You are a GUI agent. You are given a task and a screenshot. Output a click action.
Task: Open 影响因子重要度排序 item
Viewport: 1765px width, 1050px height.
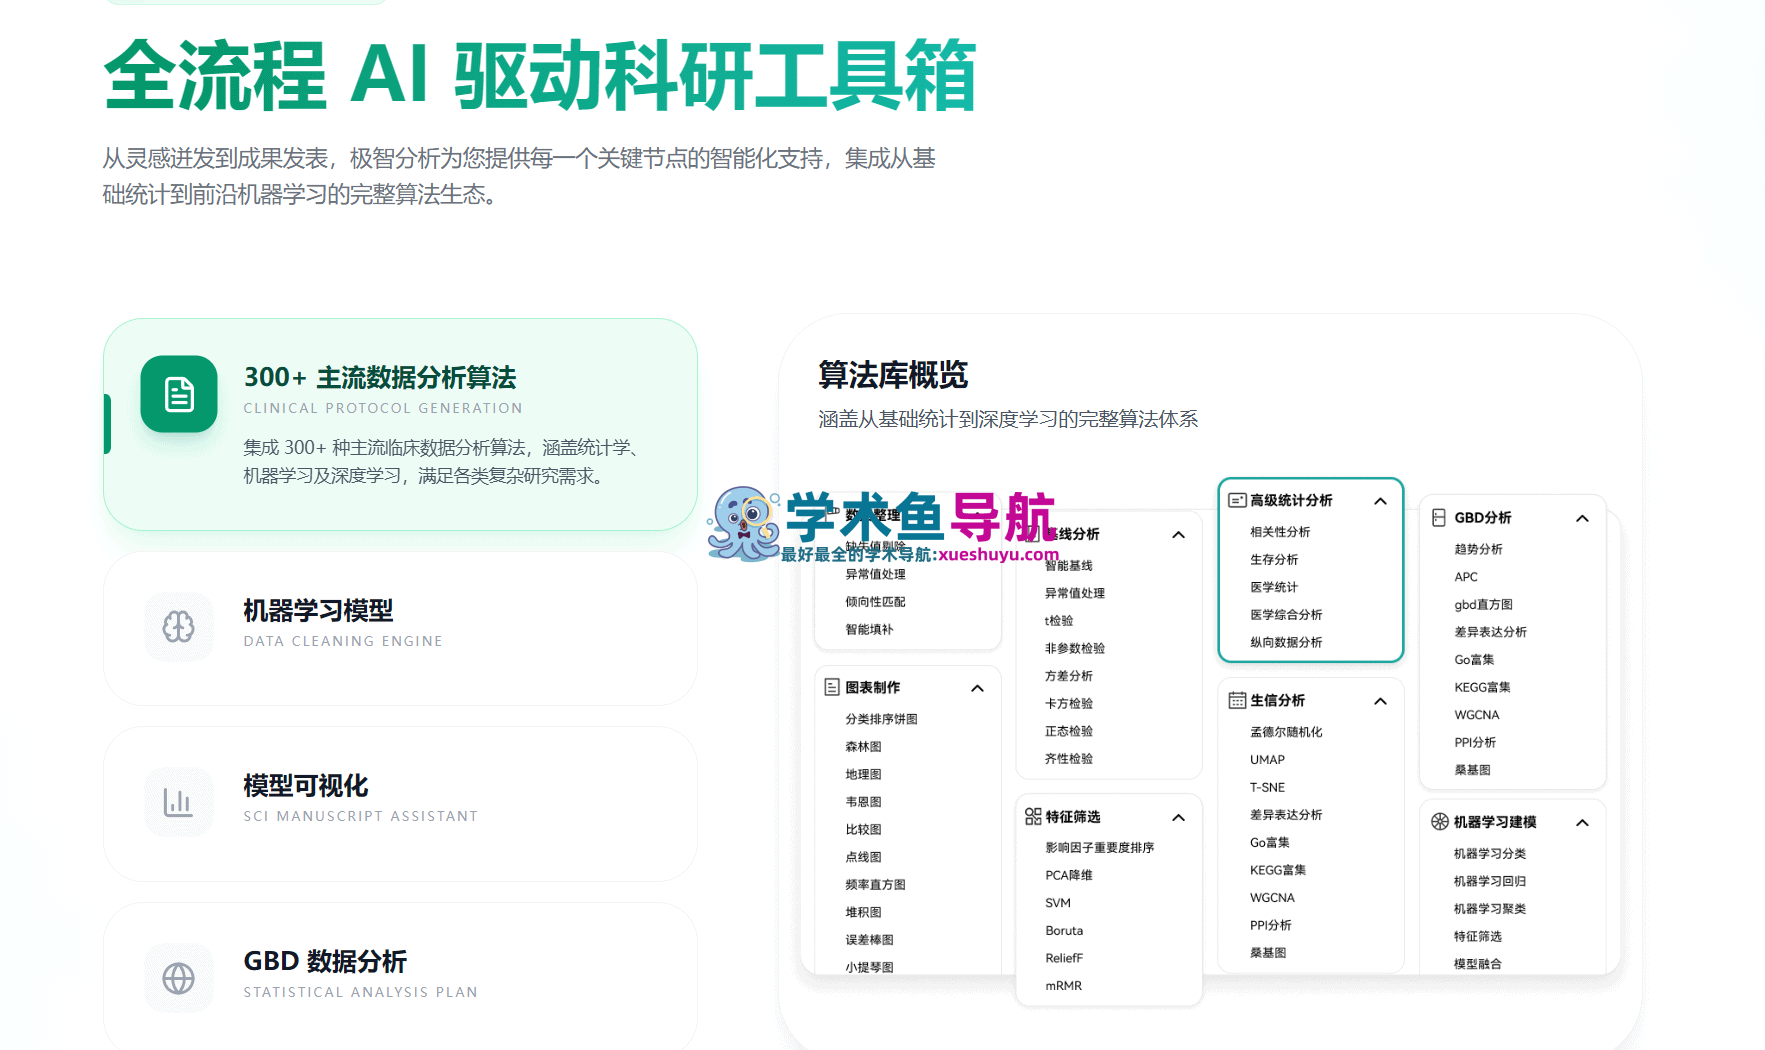point(1100,847)
